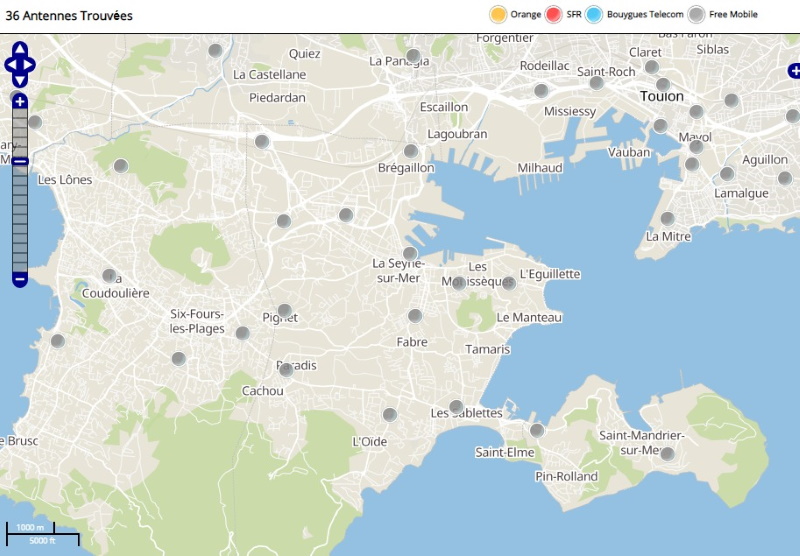Zoom in with the plus button
The height and width of the screenshot is (556, 800).
(x=20, y=101)
